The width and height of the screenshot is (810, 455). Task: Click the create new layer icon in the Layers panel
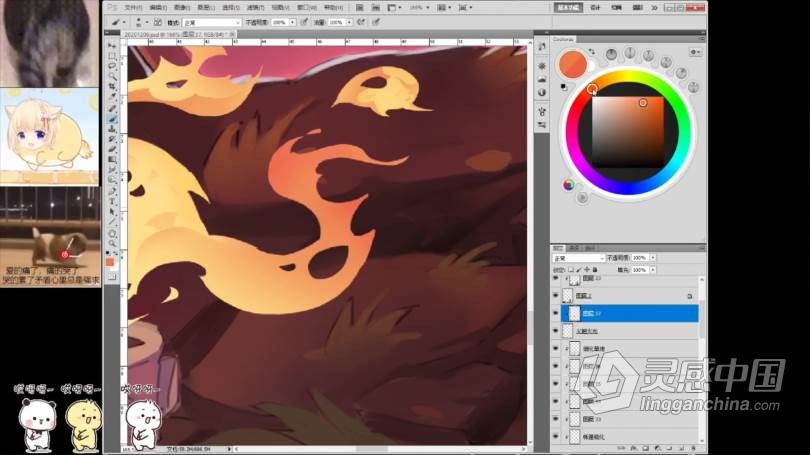(681, 448)
